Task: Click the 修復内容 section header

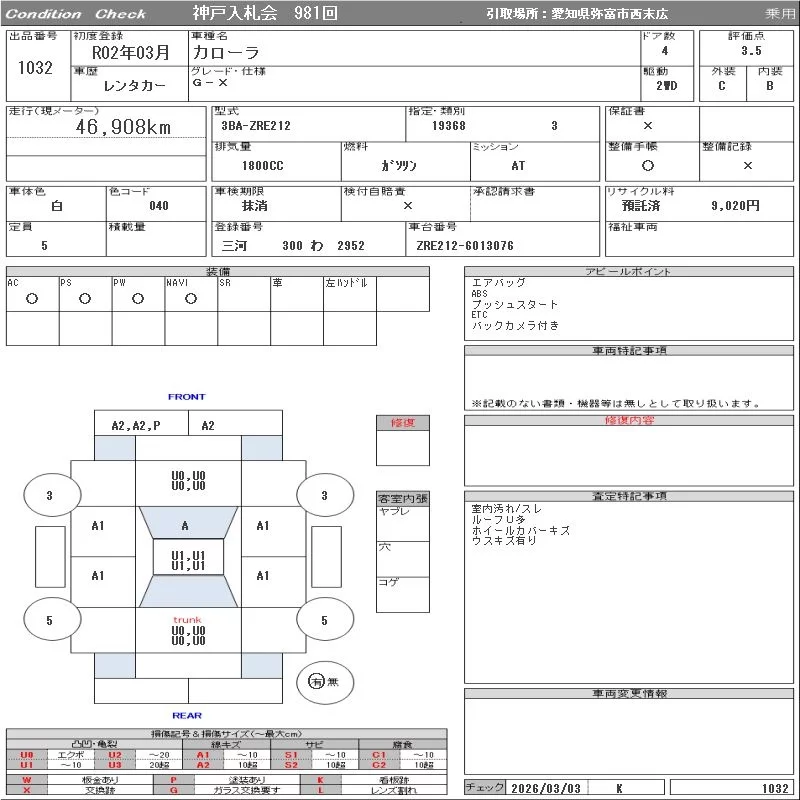Action: pyautogui.click(x=629, y=421)
